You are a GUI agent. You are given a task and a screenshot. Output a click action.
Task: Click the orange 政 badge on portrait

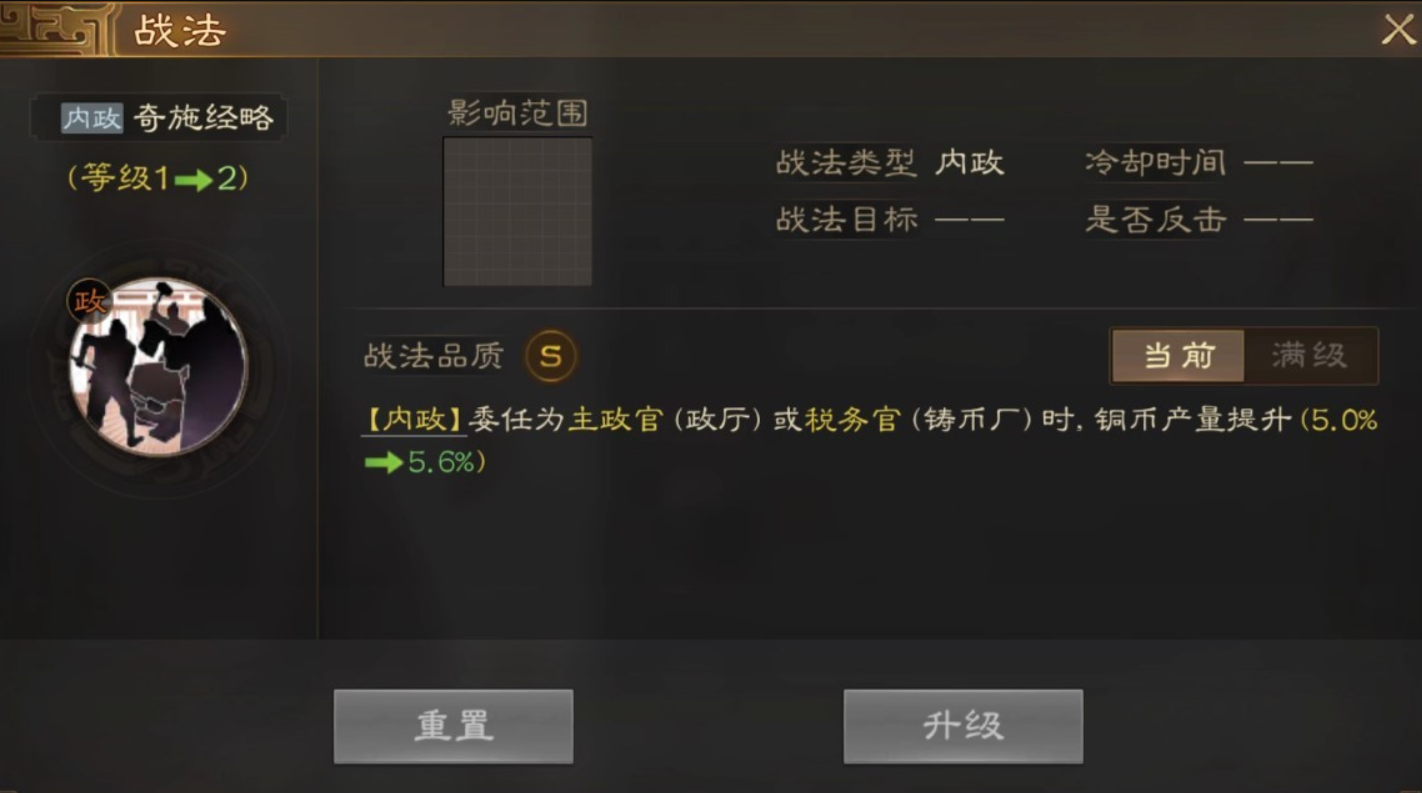pyautogui.click(x=88, y=300)
